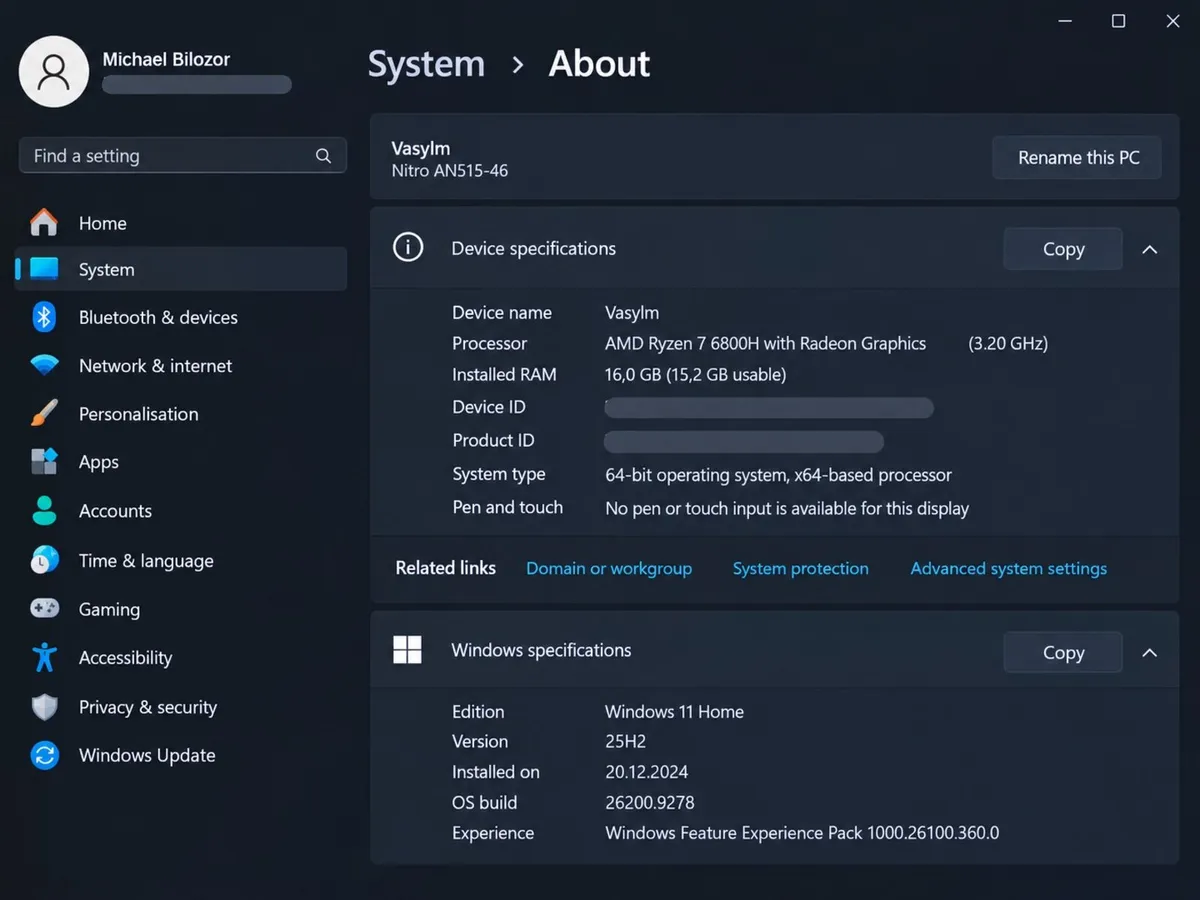Click the Nitro AN515-46 model text
Screen dimensions: 1200x900
pyautogui.click(x=450, y=171)
